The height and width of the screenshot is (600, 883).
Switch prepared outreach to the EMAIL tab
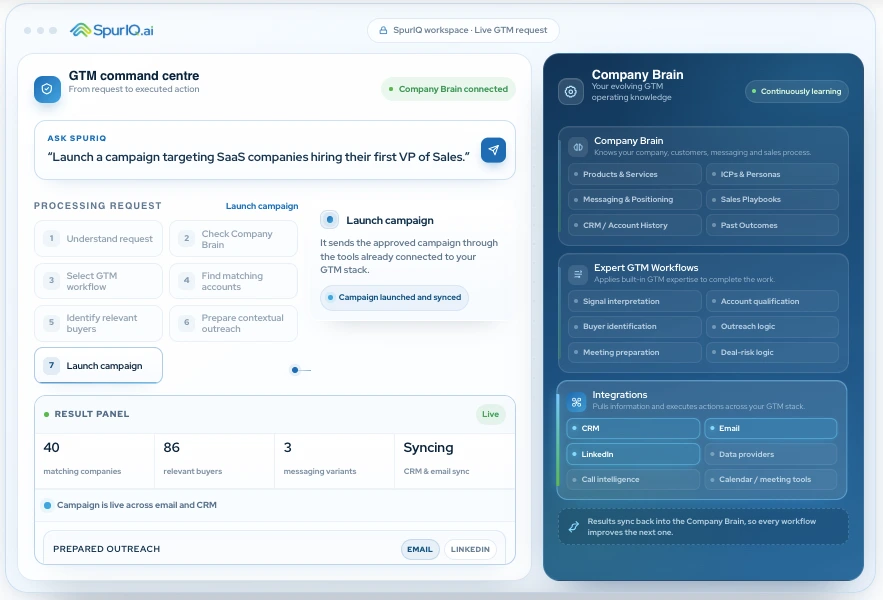[420, 549]
